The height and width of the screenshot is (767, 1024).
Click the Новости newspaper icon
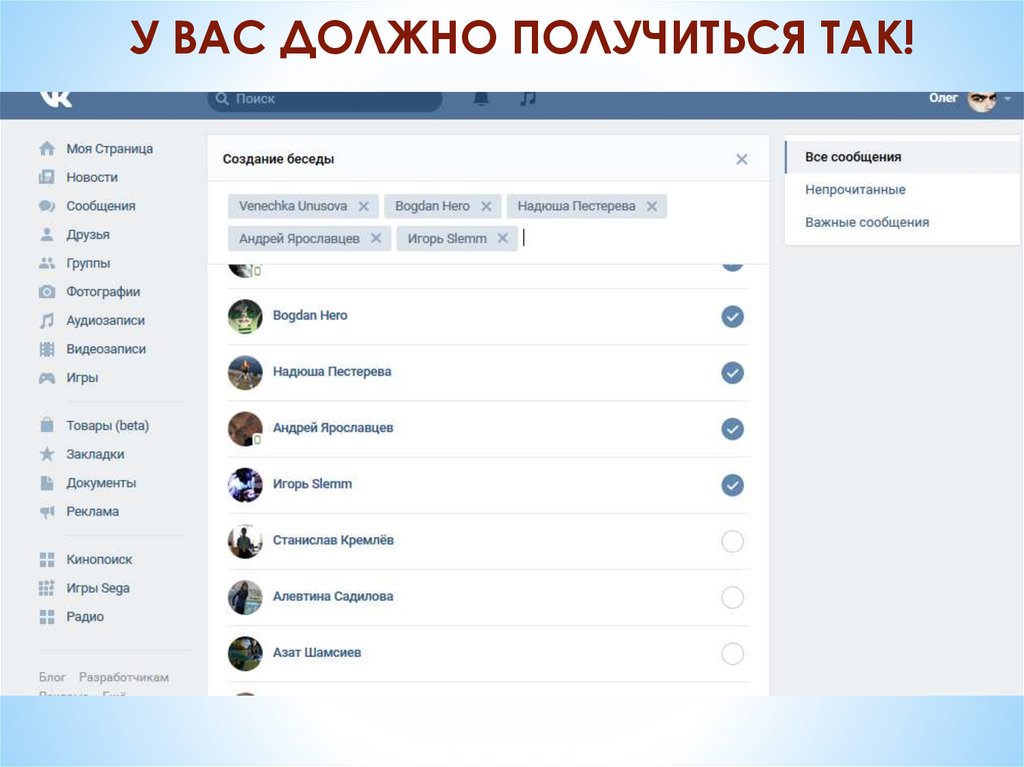[47, 177]
